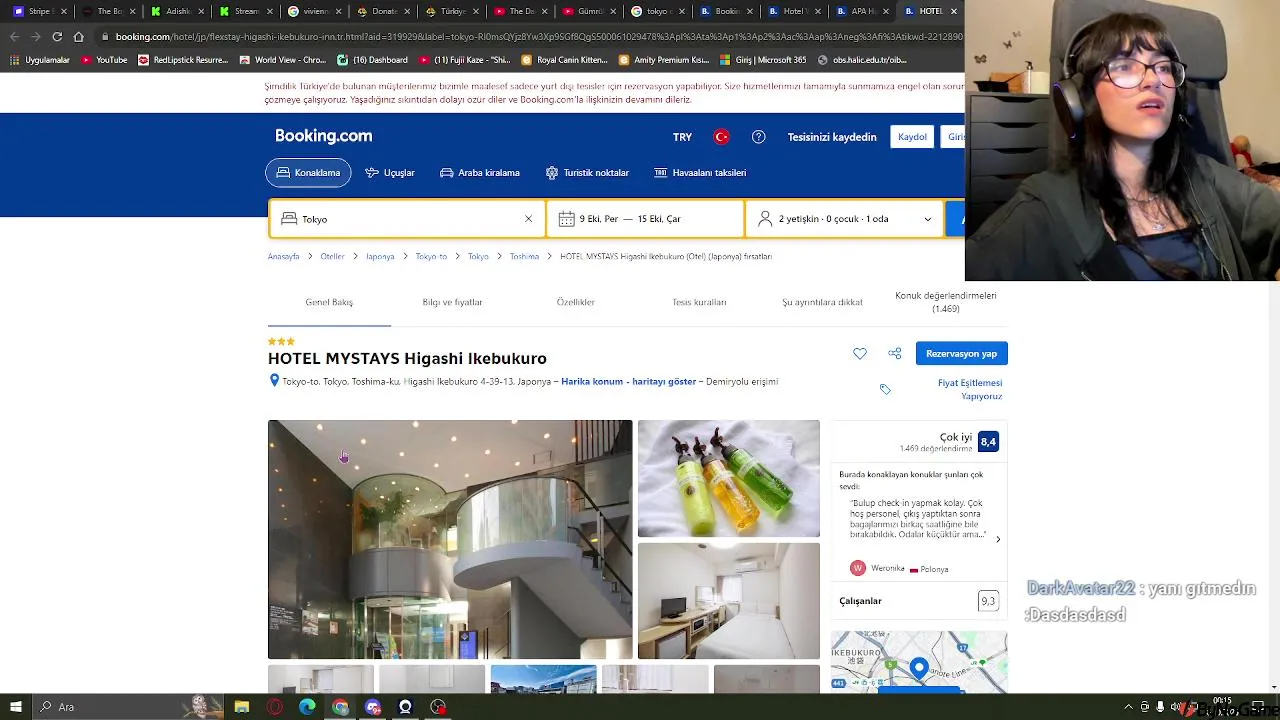Click the browser back arrow
1280x720 pixels.
tap(14, 37)
